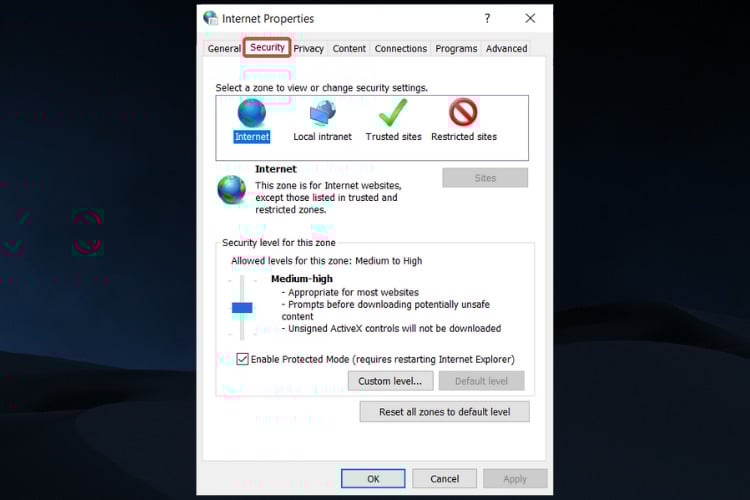Image resolution: width=750 pixels, height=500 pixels.
Task: Click the Cancel button
Action: click(444, 478)
